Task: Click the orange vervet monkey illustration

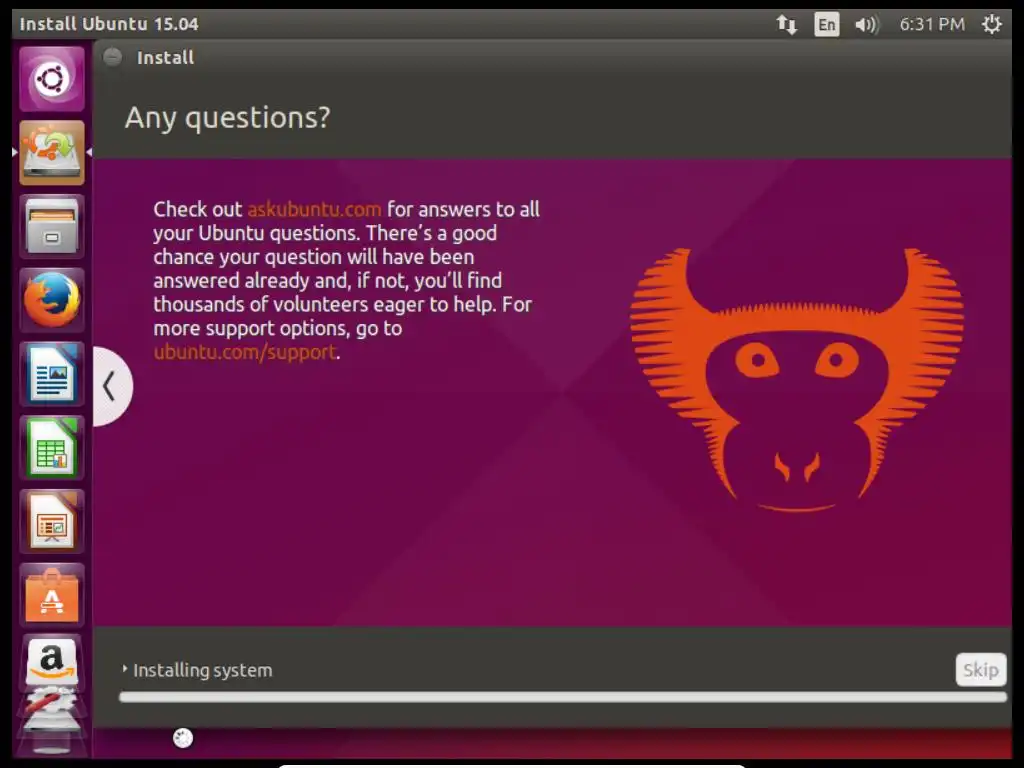Action: pyautogui.click(x=797, y=380)
